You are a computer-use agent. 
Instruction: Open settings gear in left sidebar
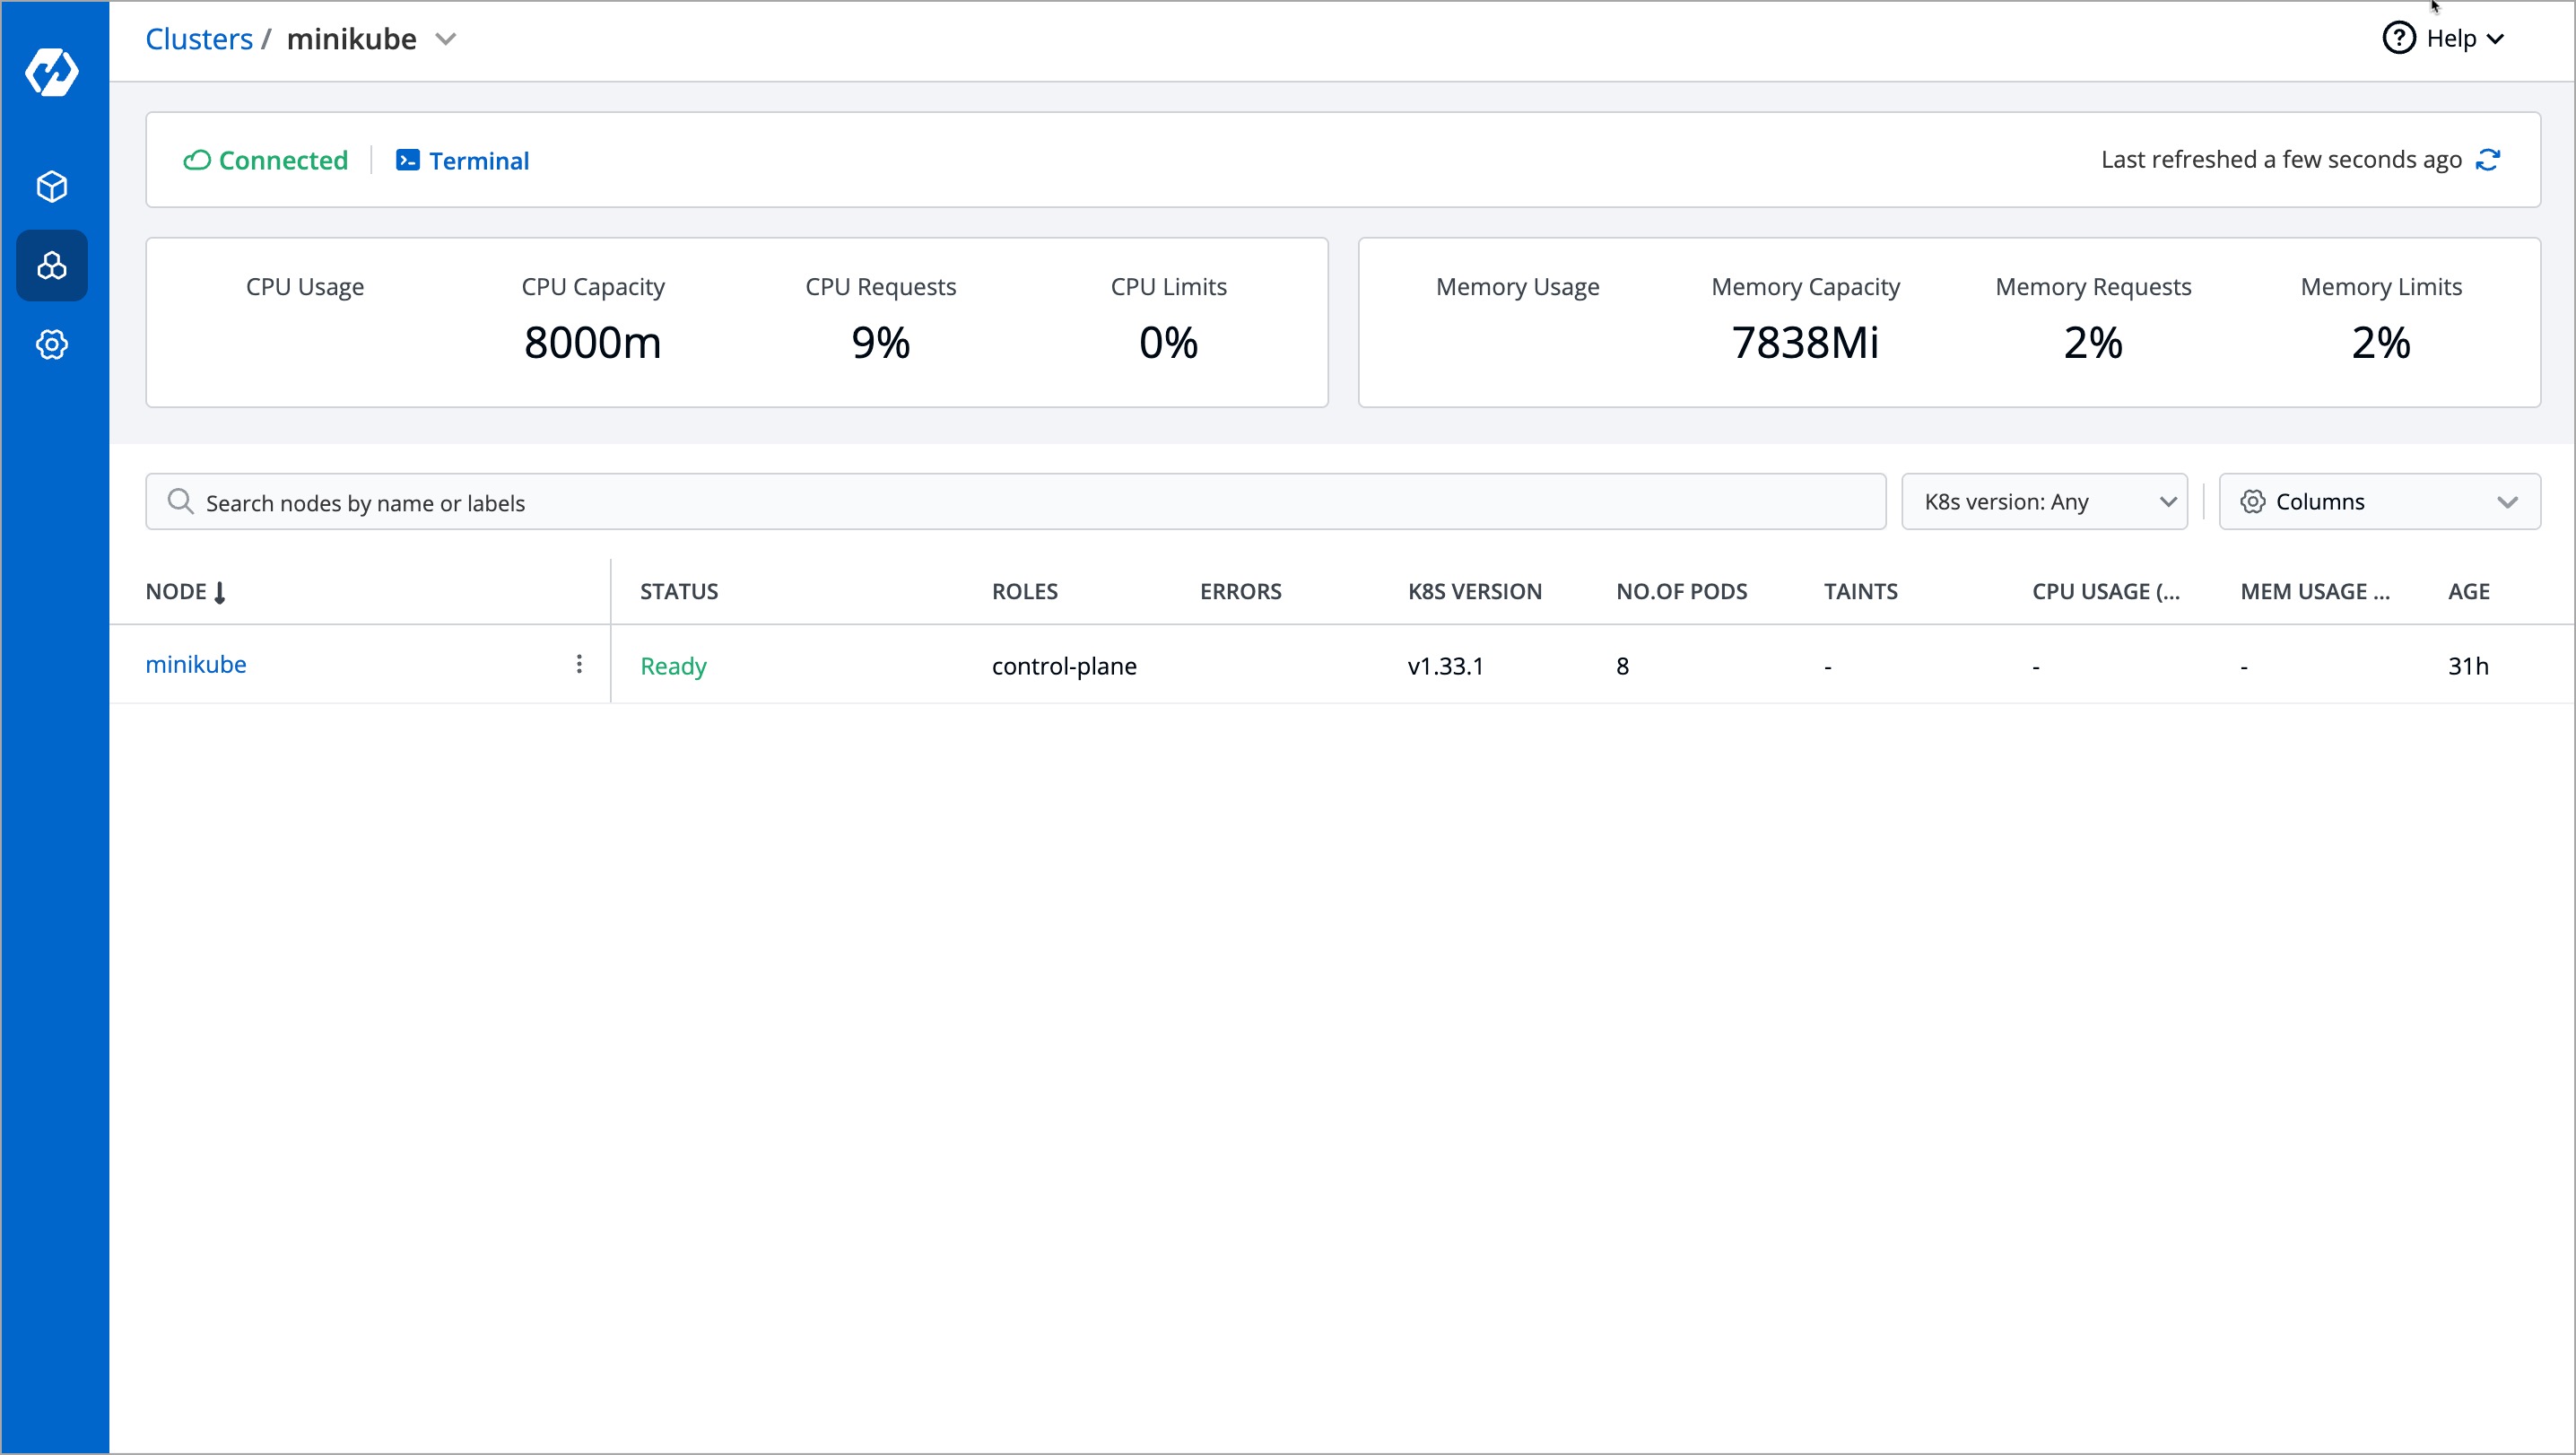tap(52, 345)
